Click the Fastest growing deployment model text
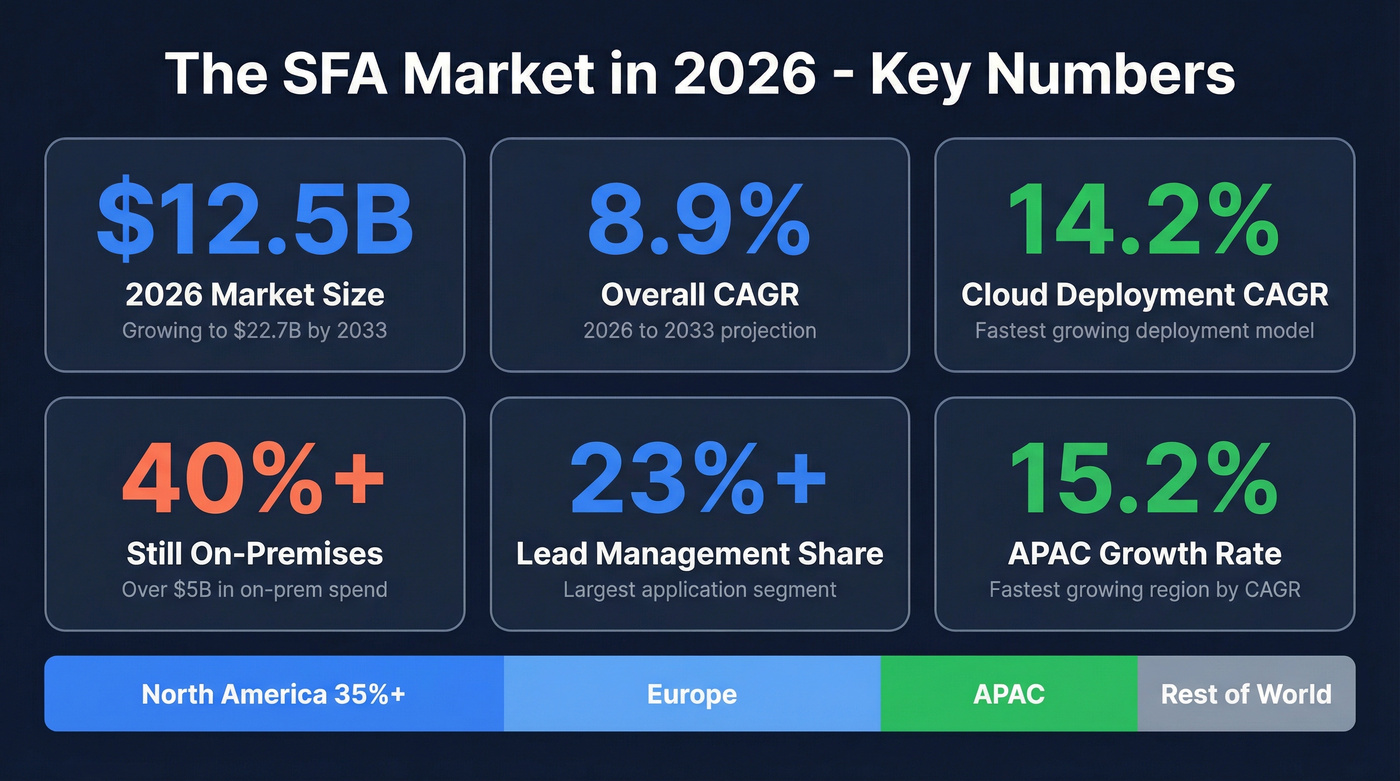 pyautogui.click(x=1144, y=331)
